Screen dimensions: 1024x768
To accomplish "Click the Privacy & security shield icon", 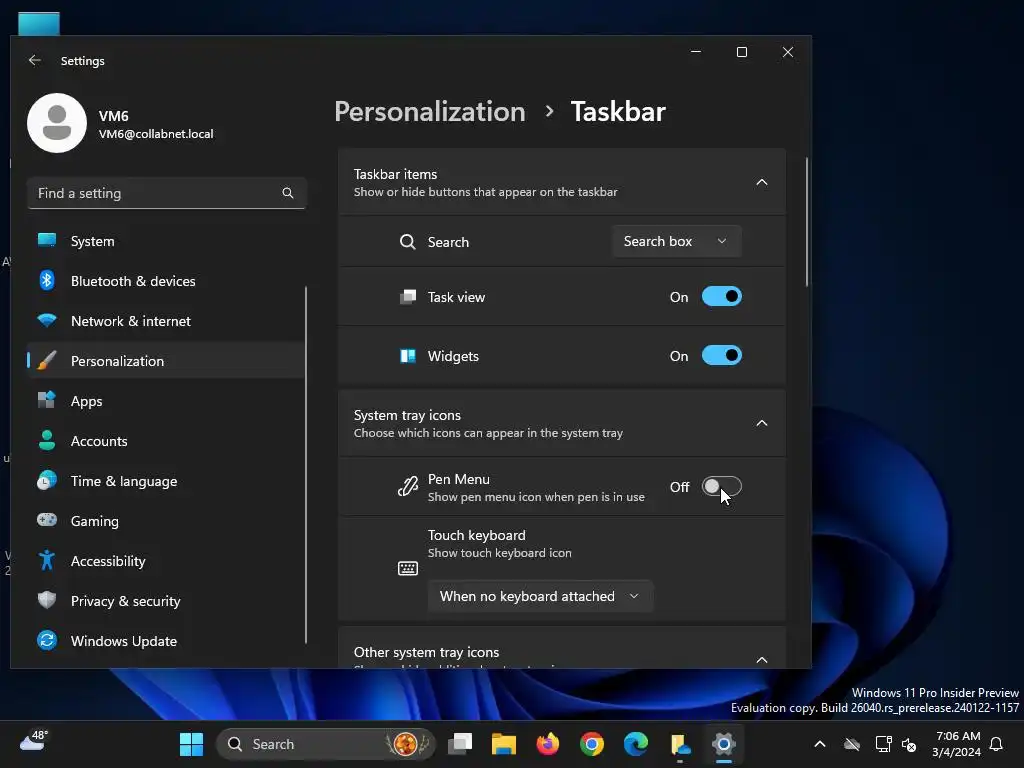I will [46, 600].
